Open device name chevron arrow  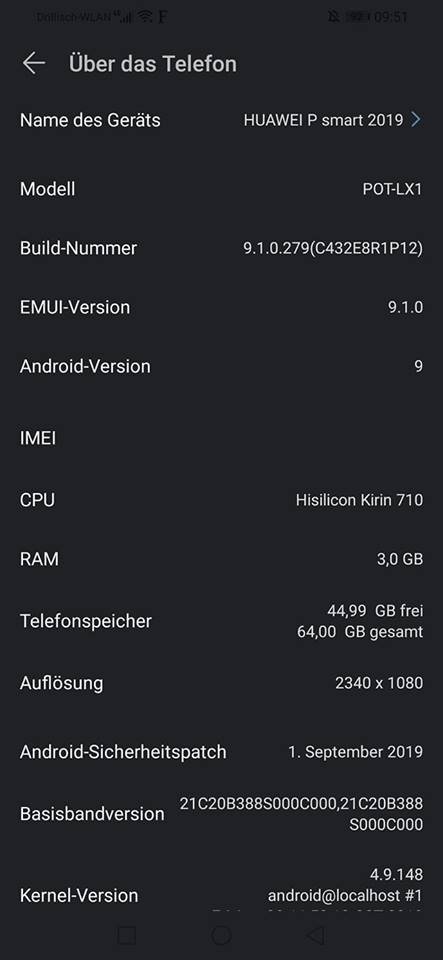(x=416, y=119)
